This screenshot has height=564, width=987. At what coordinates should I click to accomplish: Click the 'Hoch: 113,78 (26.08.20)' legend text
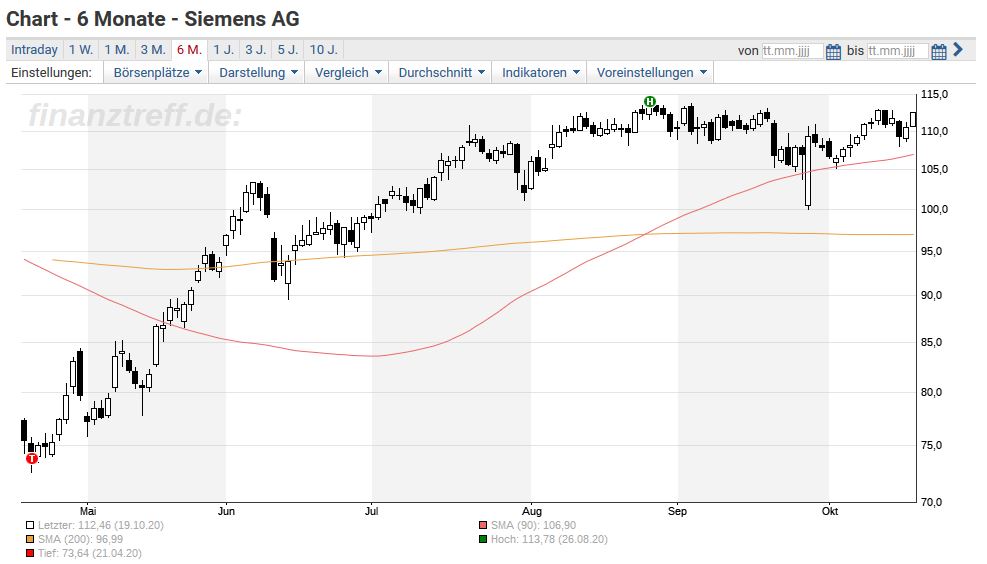click(550, 539)
